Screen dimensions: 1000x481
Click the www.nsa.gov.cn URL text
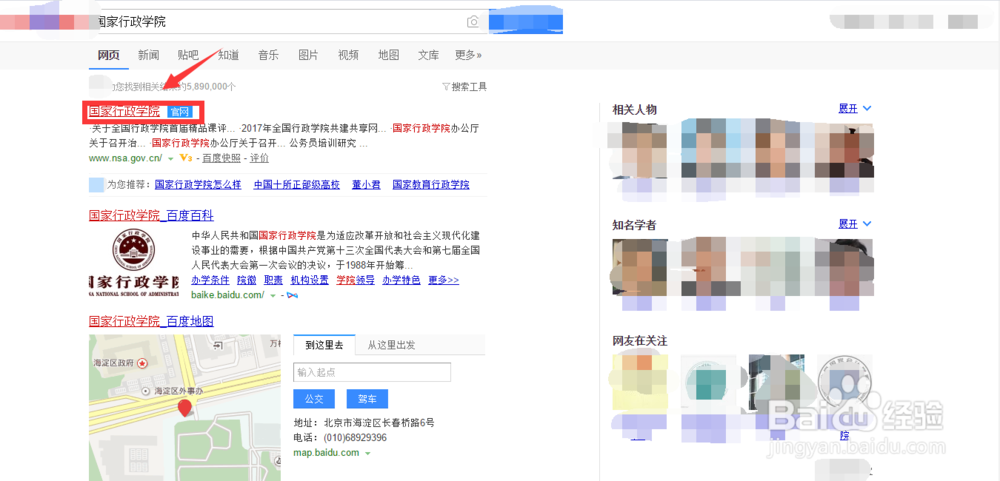[x=126, y=158]
